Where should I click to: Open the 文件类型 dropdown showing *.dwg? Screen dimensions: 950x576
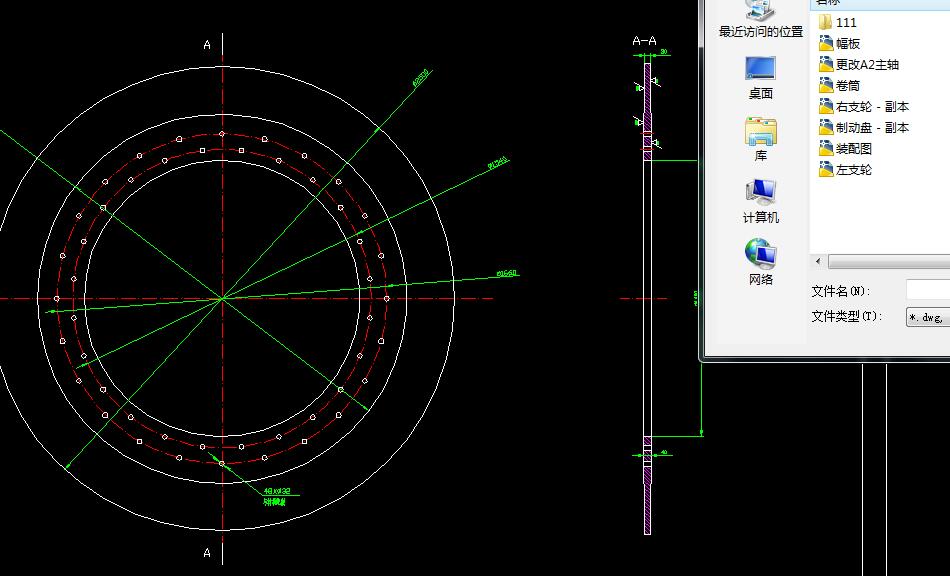point(928,317)
